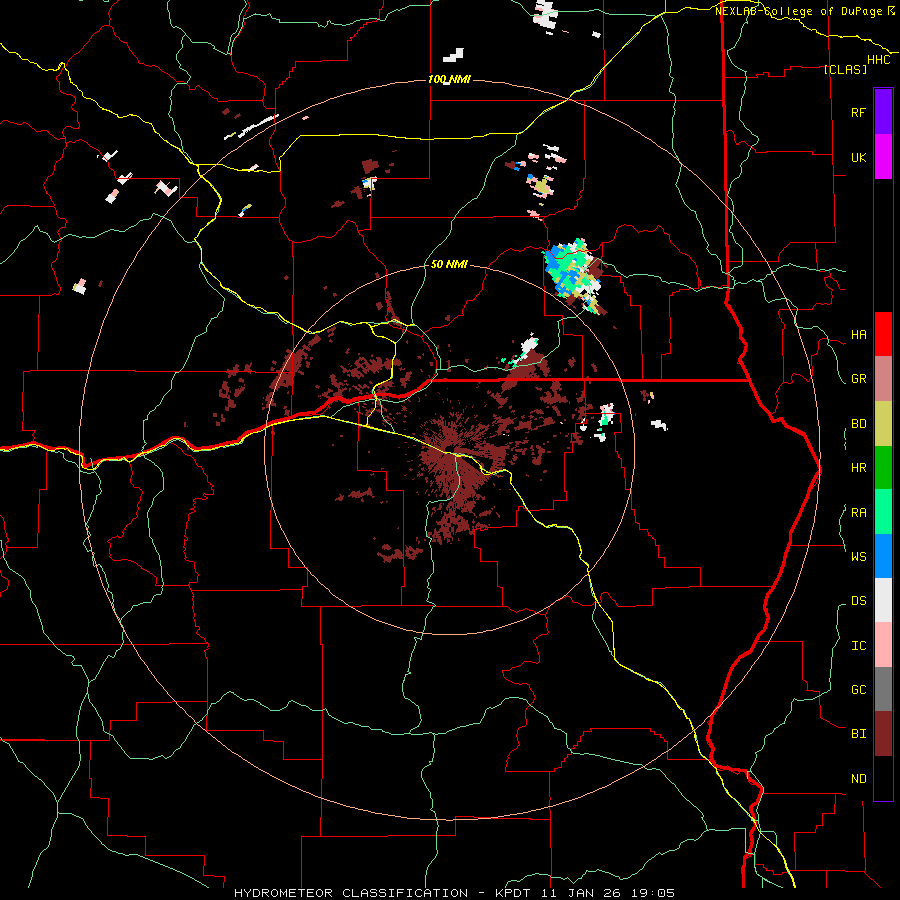Click the IC pink legend swatch
The image size is (900, 900).
[883, 645]
